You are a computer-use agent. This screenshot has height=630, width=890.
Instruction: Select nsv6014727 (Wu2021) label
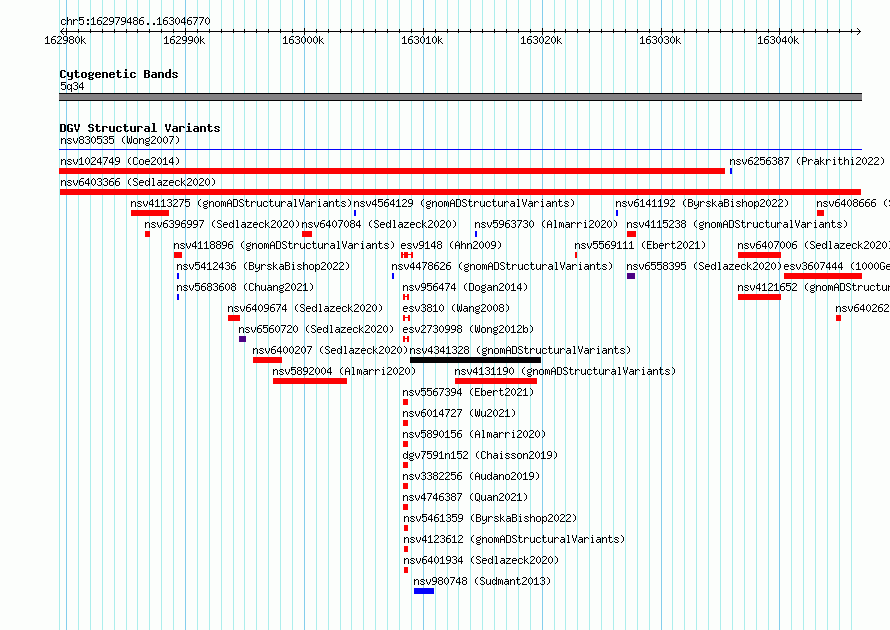[459, 413]
